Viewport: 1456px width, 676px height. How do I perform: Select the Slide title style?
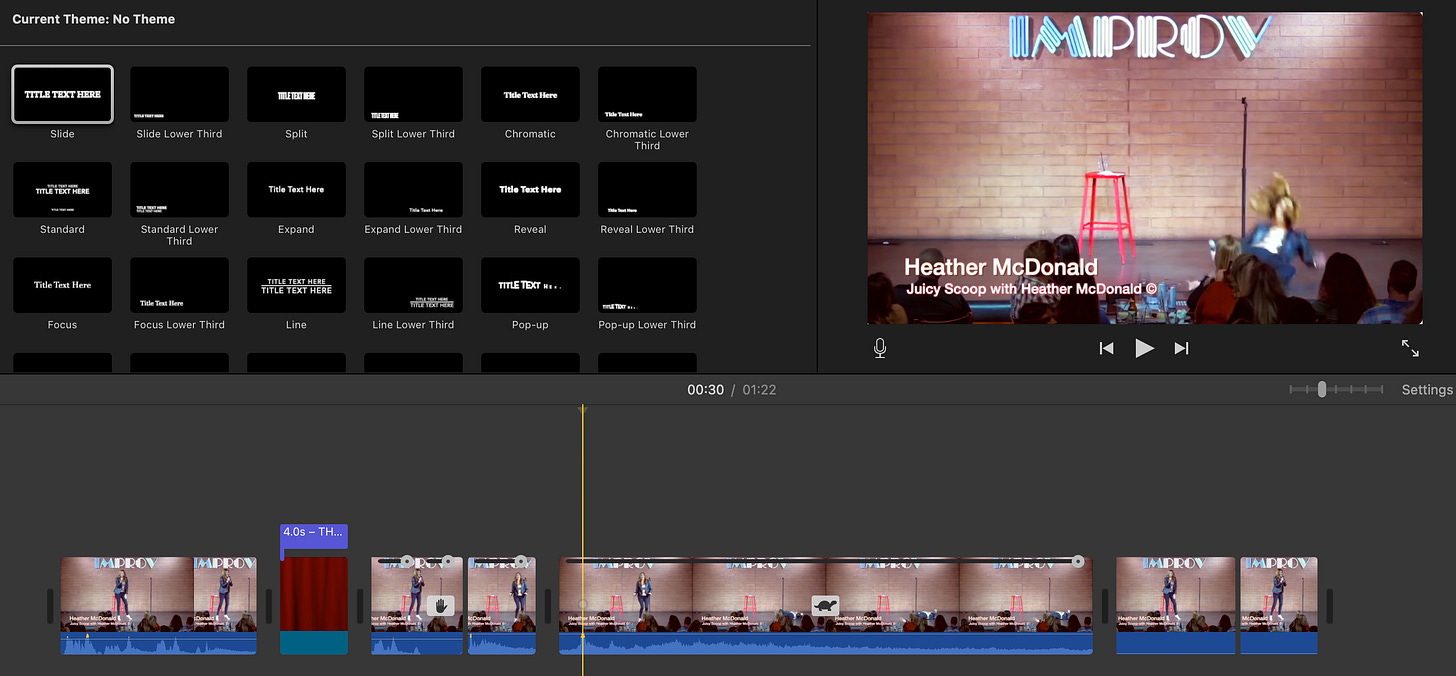[62, 95]
